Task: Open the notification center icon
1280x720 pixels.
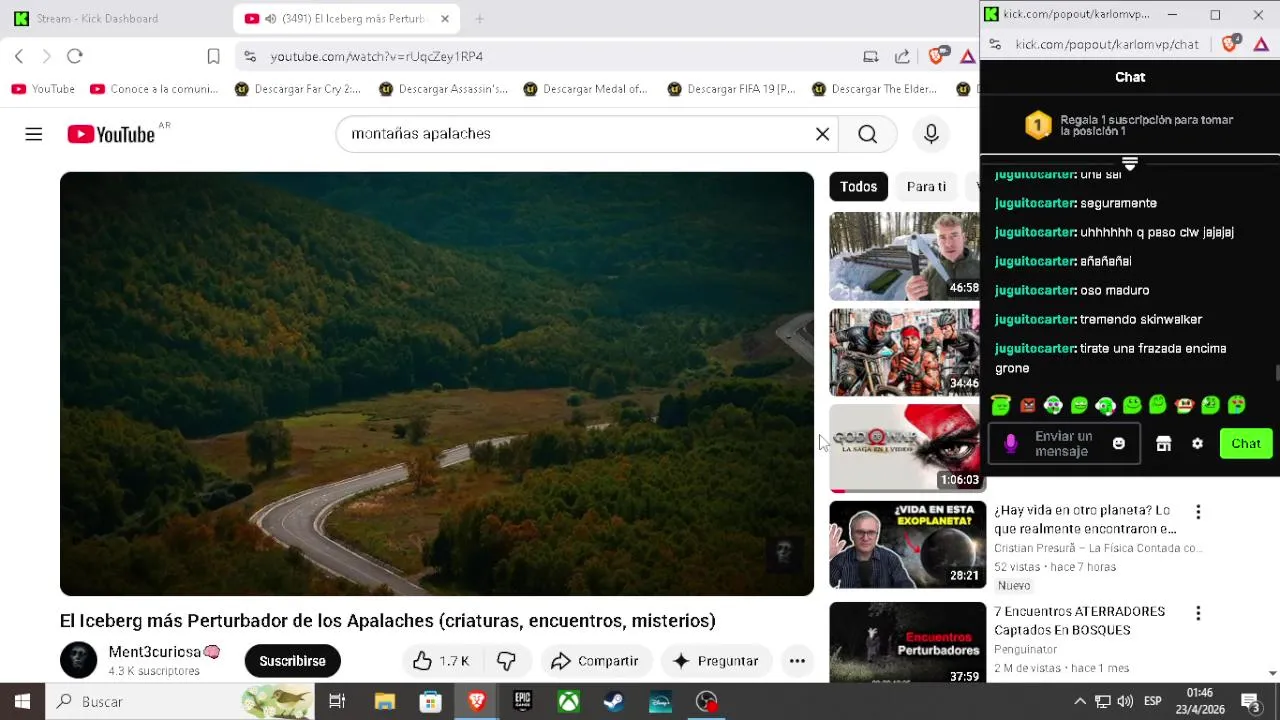Action: (x=1250, y=702)
